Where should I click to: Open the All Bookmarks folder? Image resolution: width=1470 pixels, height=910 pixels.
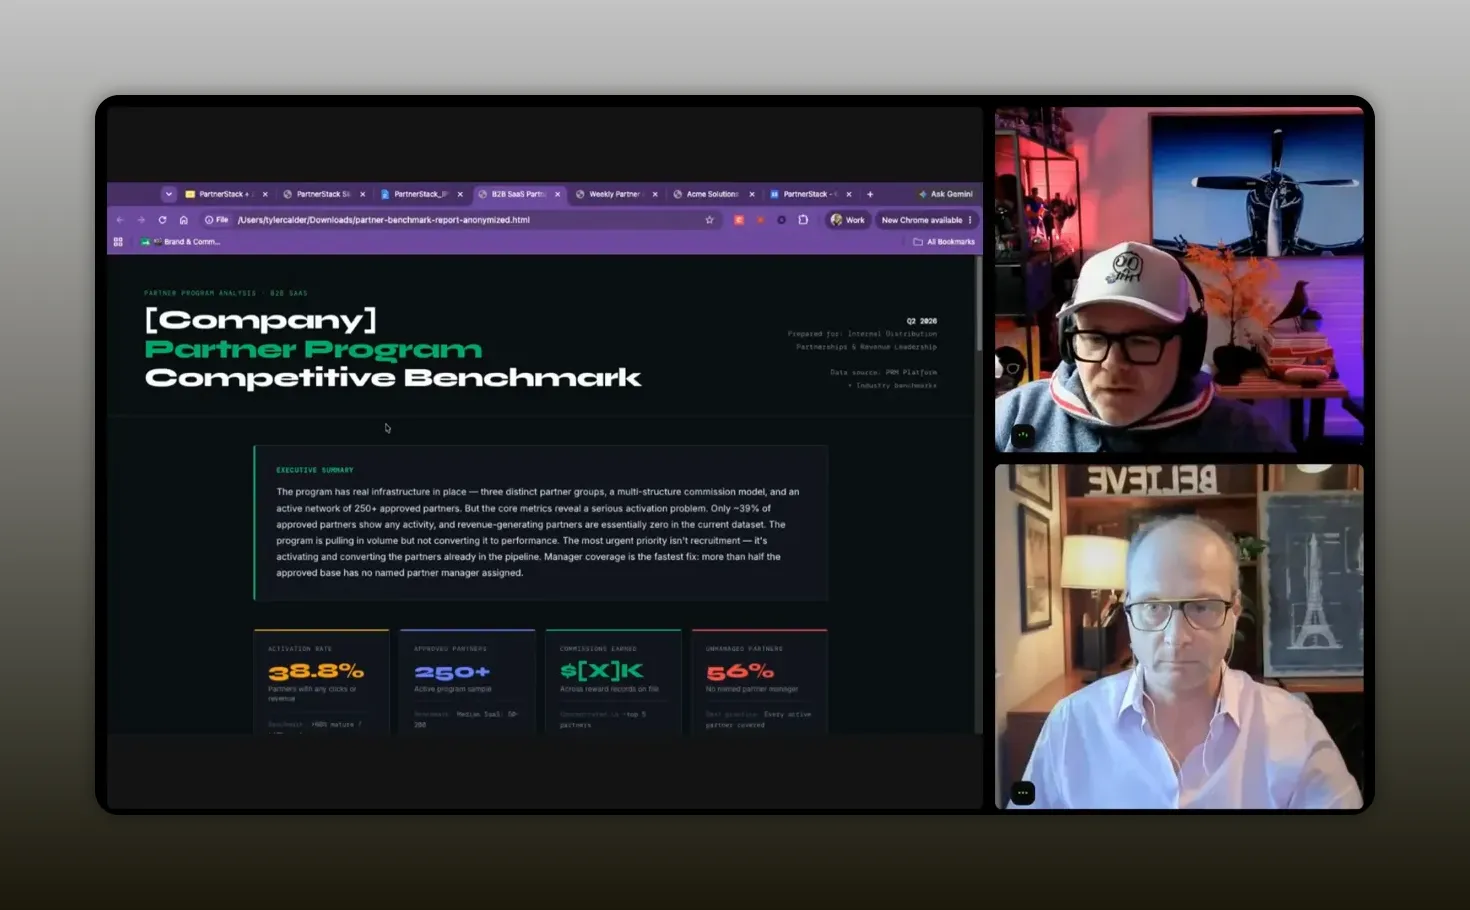[944, 242]
